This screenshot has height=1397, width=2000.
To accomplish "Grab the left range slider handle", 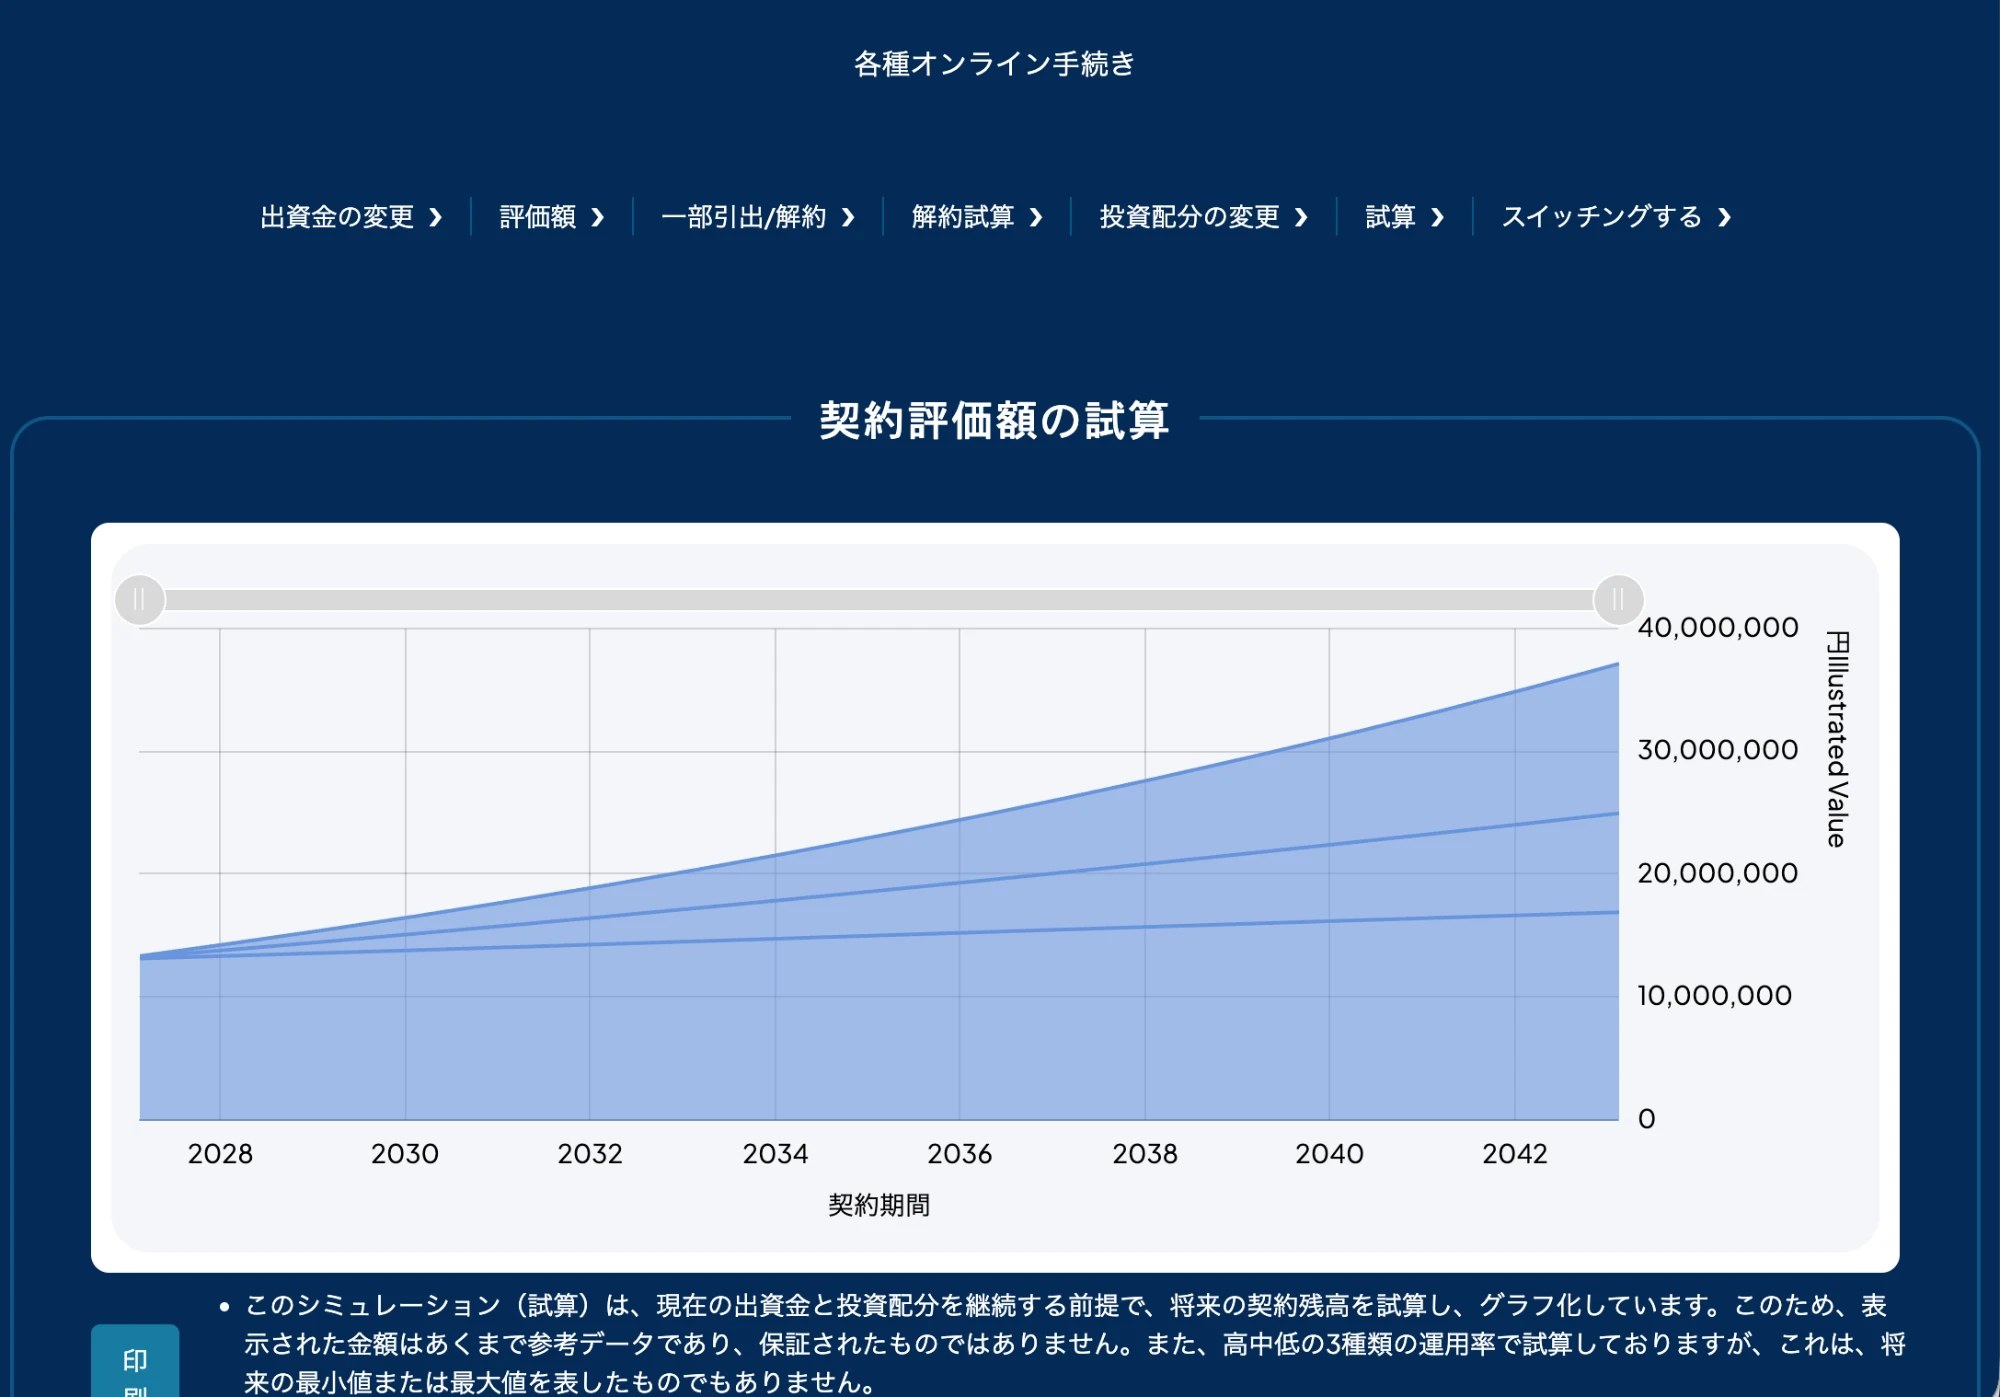I will tap(140, 600).
